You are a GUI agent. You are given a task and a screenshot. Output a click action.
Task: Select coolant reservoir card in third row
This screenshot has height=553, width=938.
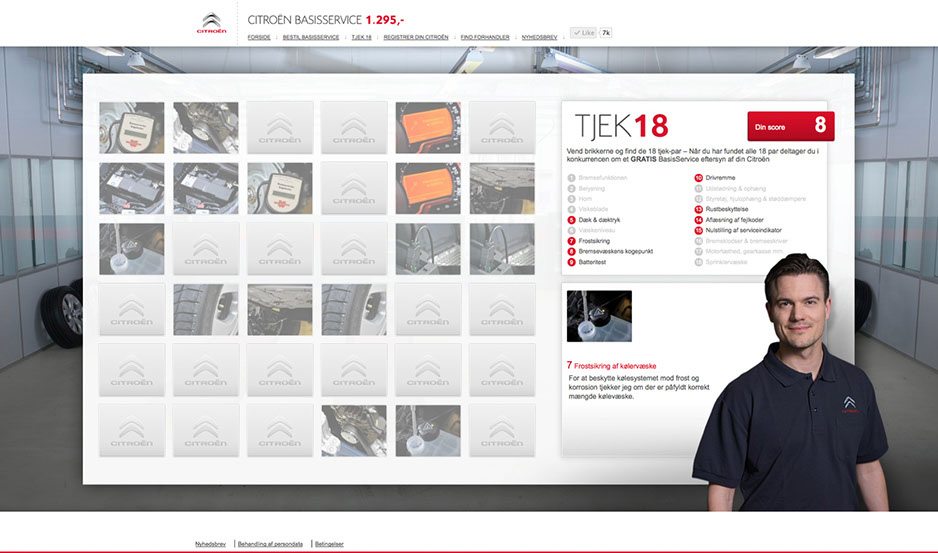(132, 249)
